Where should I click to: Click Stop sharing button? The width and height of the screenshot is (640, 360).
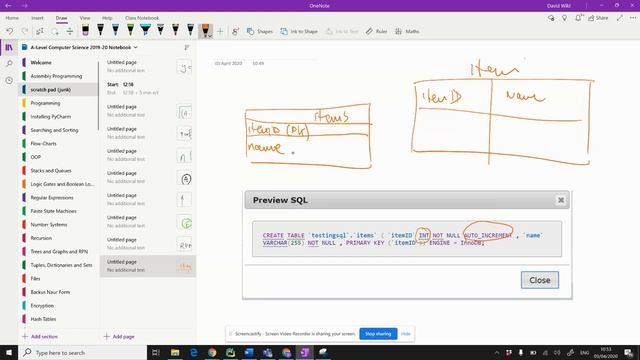pyautogui.click(x=378, y=334)
